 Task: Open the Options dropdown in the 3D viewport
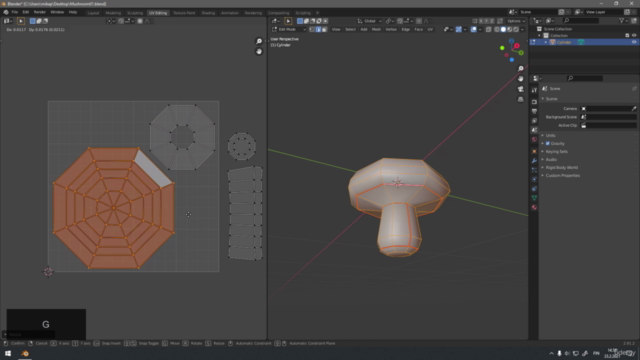pos(516,21)
